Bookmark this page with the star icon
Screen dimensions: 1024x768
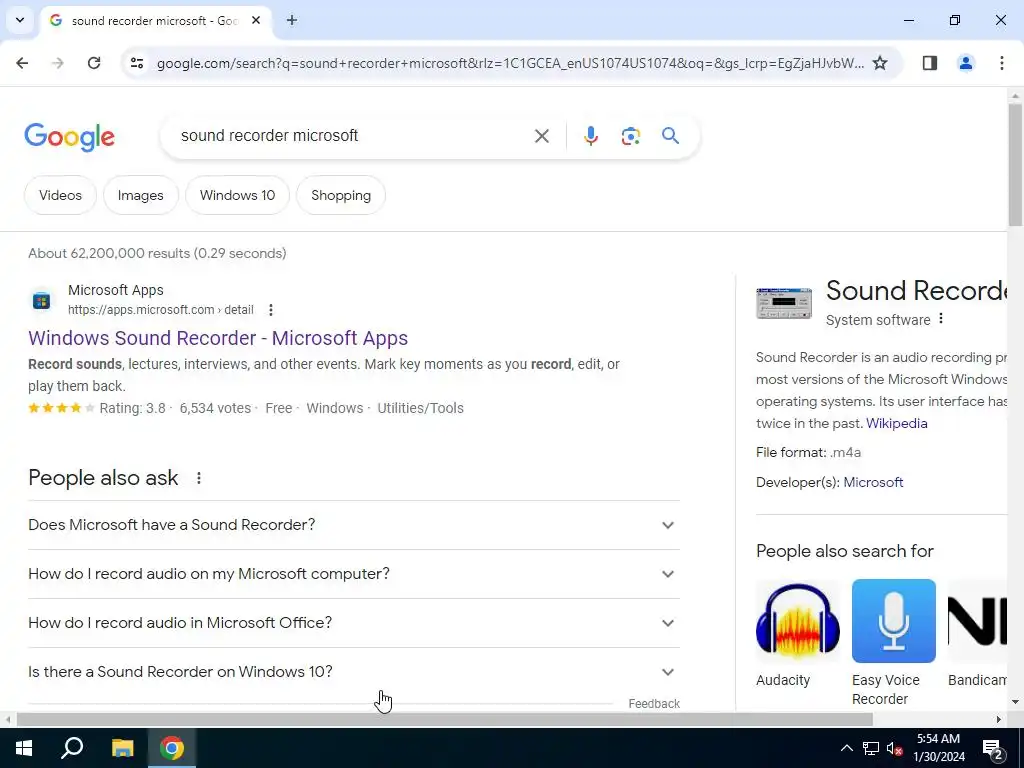pyautogui.click(x=880, y=63)
